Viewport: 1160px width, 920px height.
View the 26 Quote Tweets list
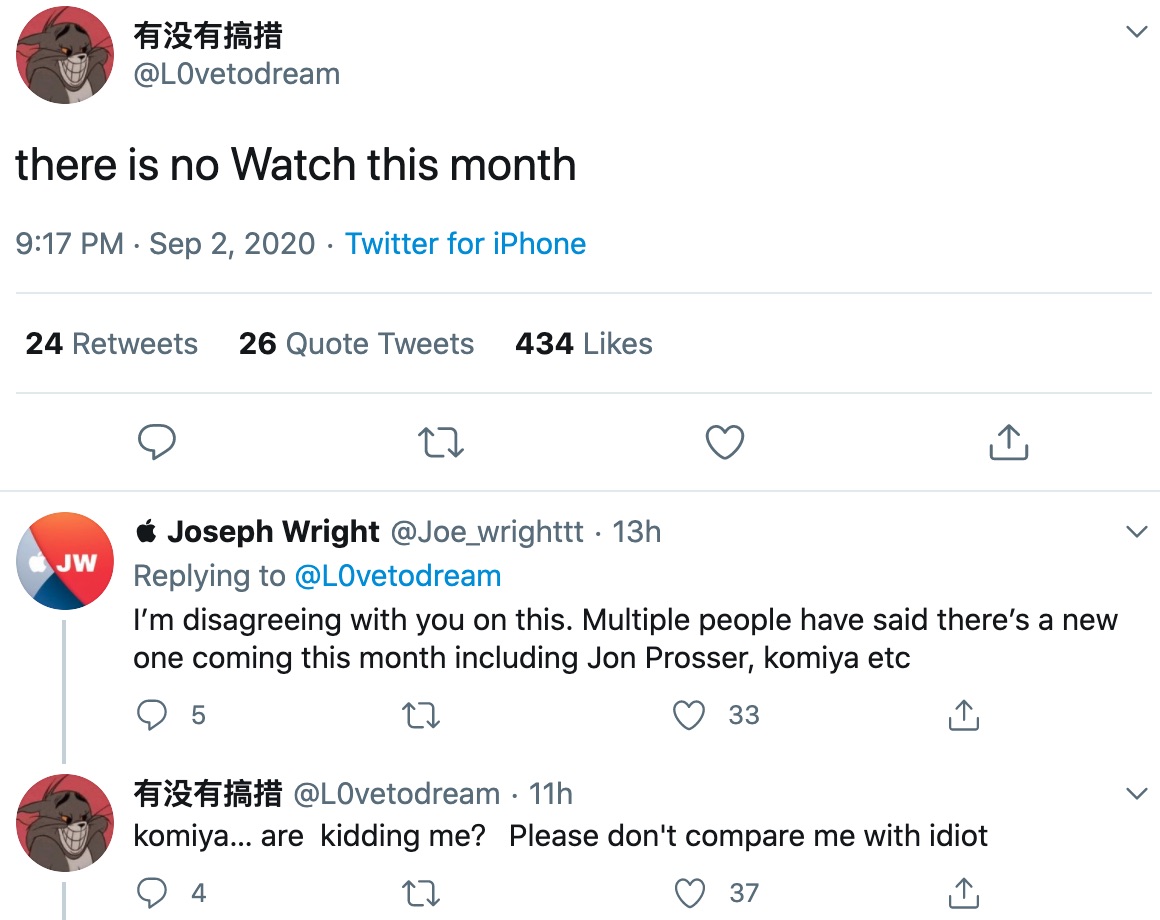(356, 344)
